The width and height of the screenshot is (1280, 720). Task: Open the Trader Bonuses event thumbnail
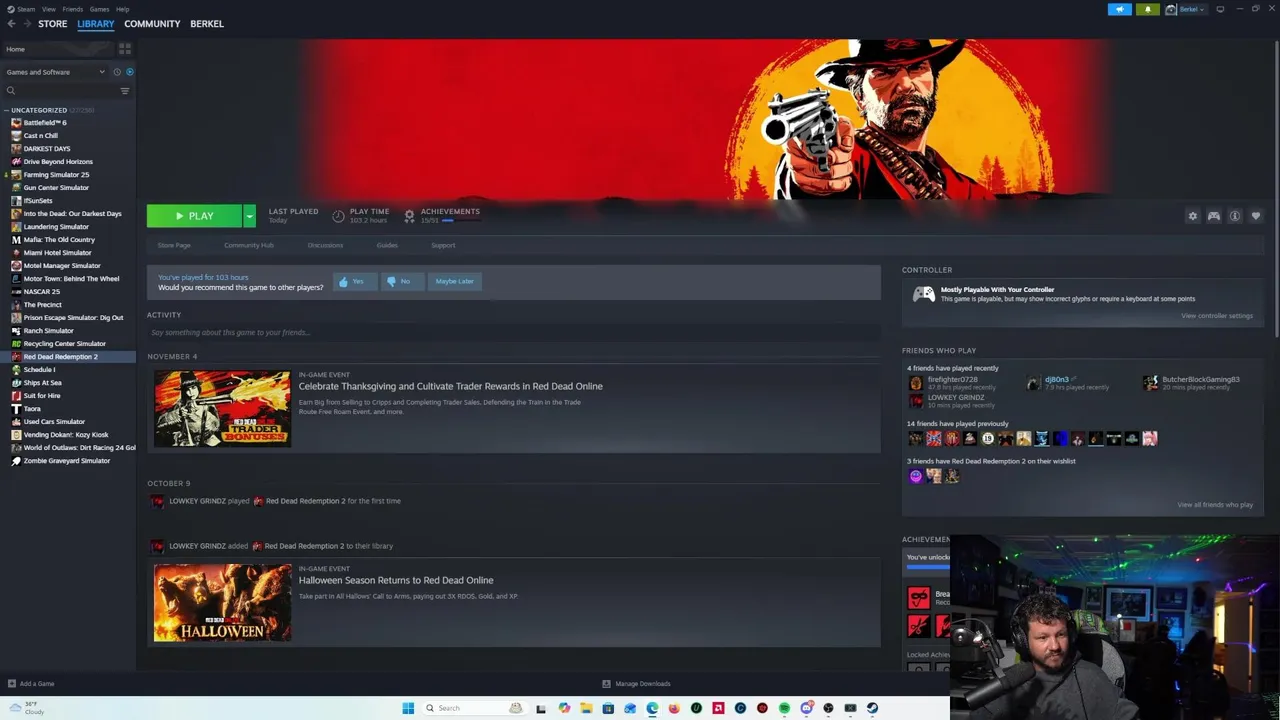pos(222,408)
